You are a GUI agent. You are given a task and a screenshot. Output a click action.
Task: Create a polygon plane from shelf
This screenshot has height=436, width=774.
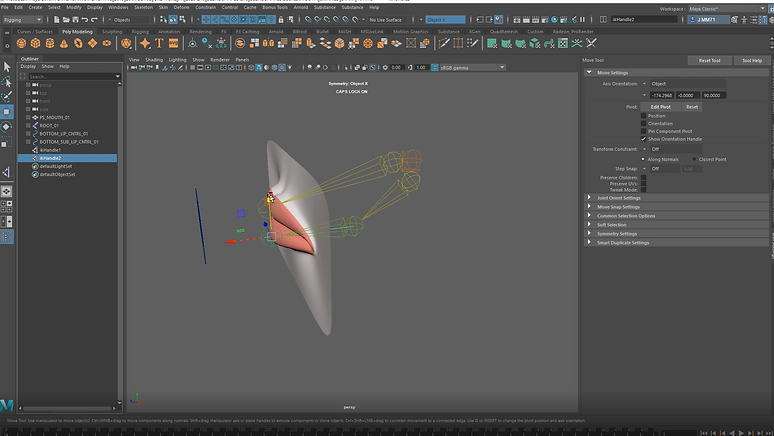[x=92, y=43]
